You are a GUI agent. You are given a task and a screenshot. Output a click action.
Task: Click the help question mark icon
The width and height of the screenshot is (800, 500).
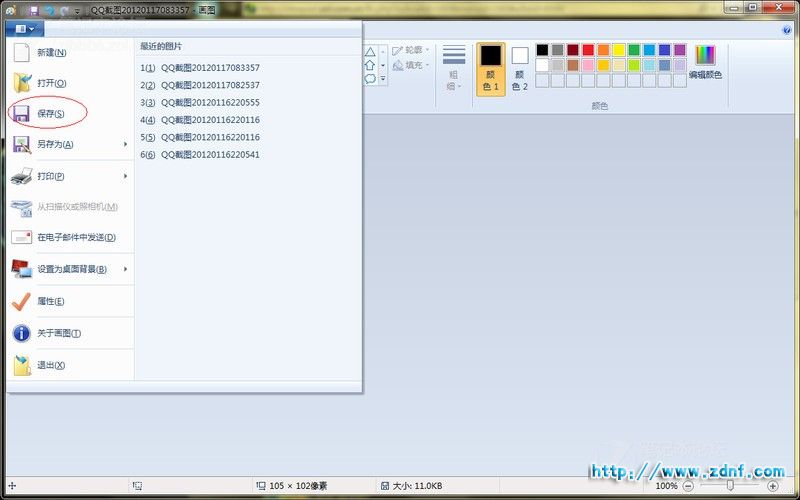786,30
